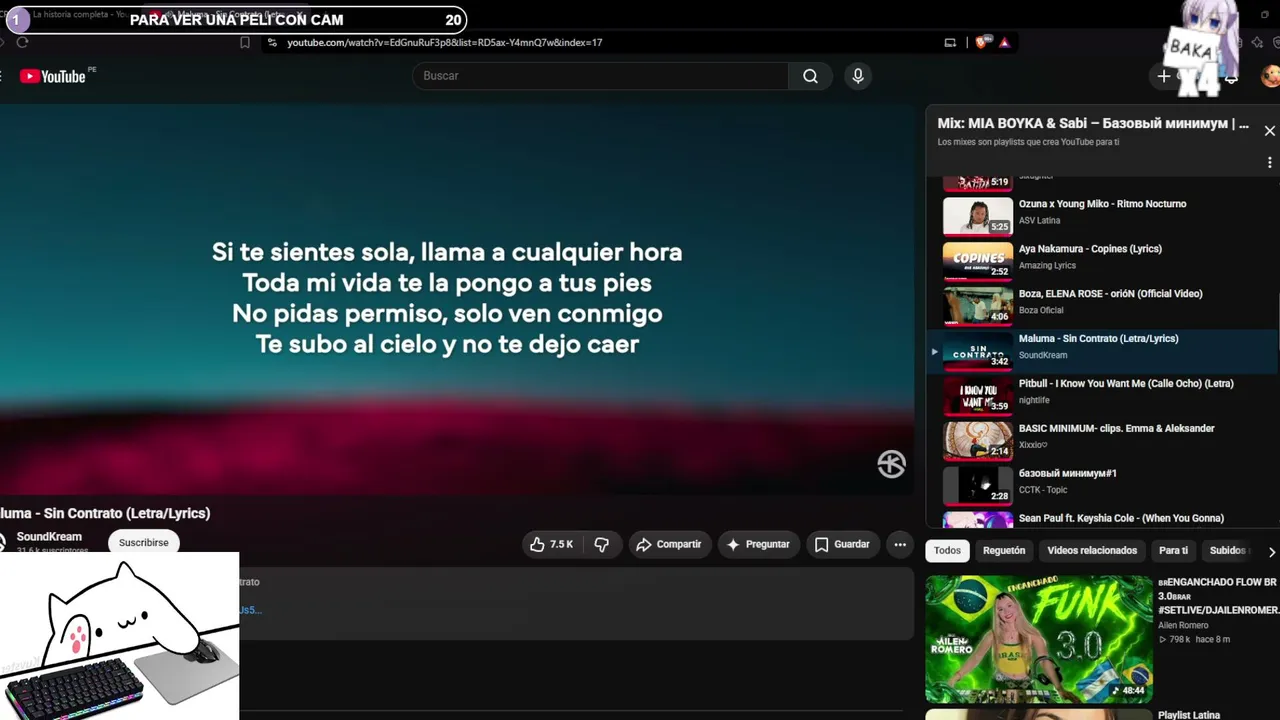Open the account avatar menu
Screen dimensions: 1280x720
tap(1270, 76)
